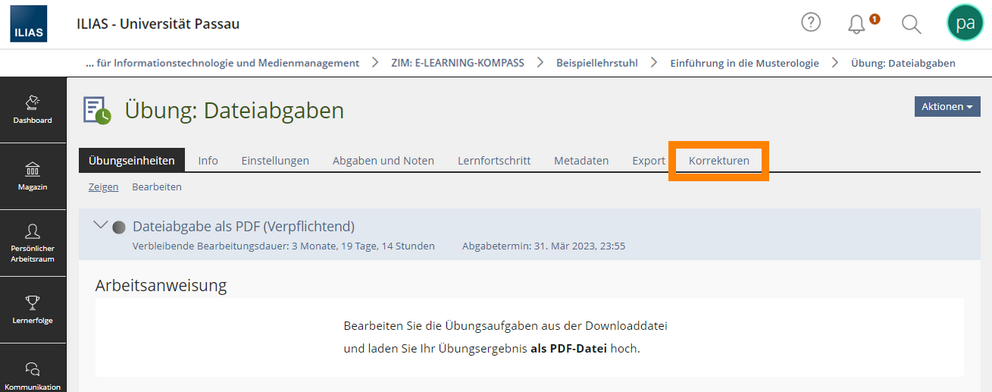Click the Dateiabgabe als PDF (Verpflichtend) title
The height and width of the screenshot is (392, 992).
244,227
